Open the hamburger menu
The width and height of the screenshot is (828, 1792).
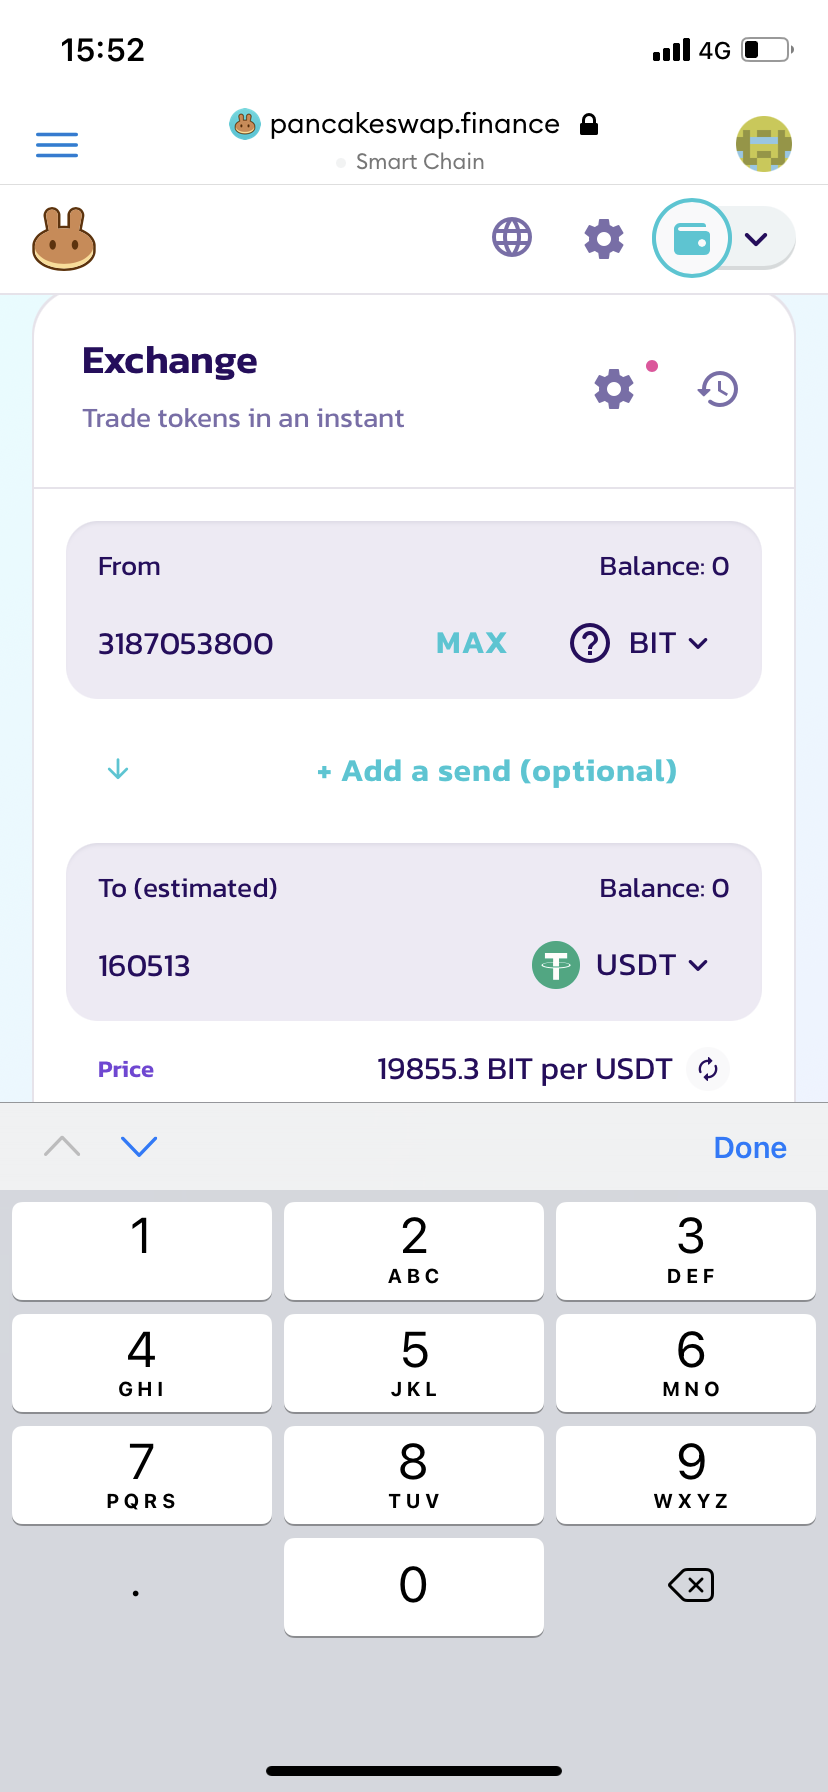(x=57, y=145)
